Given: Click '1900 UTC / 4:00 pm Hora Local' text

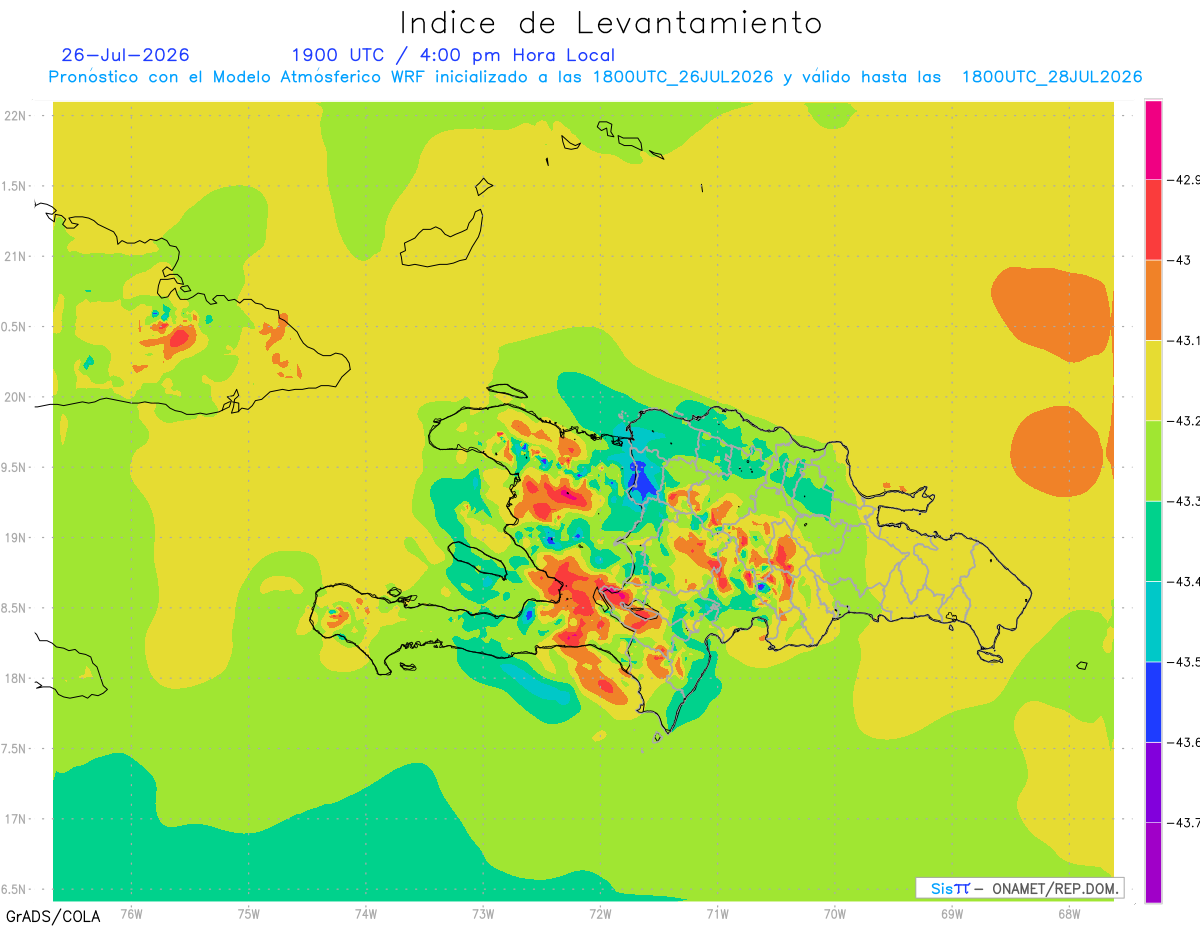Looking at the screenshot, I should tap(453, 55).
